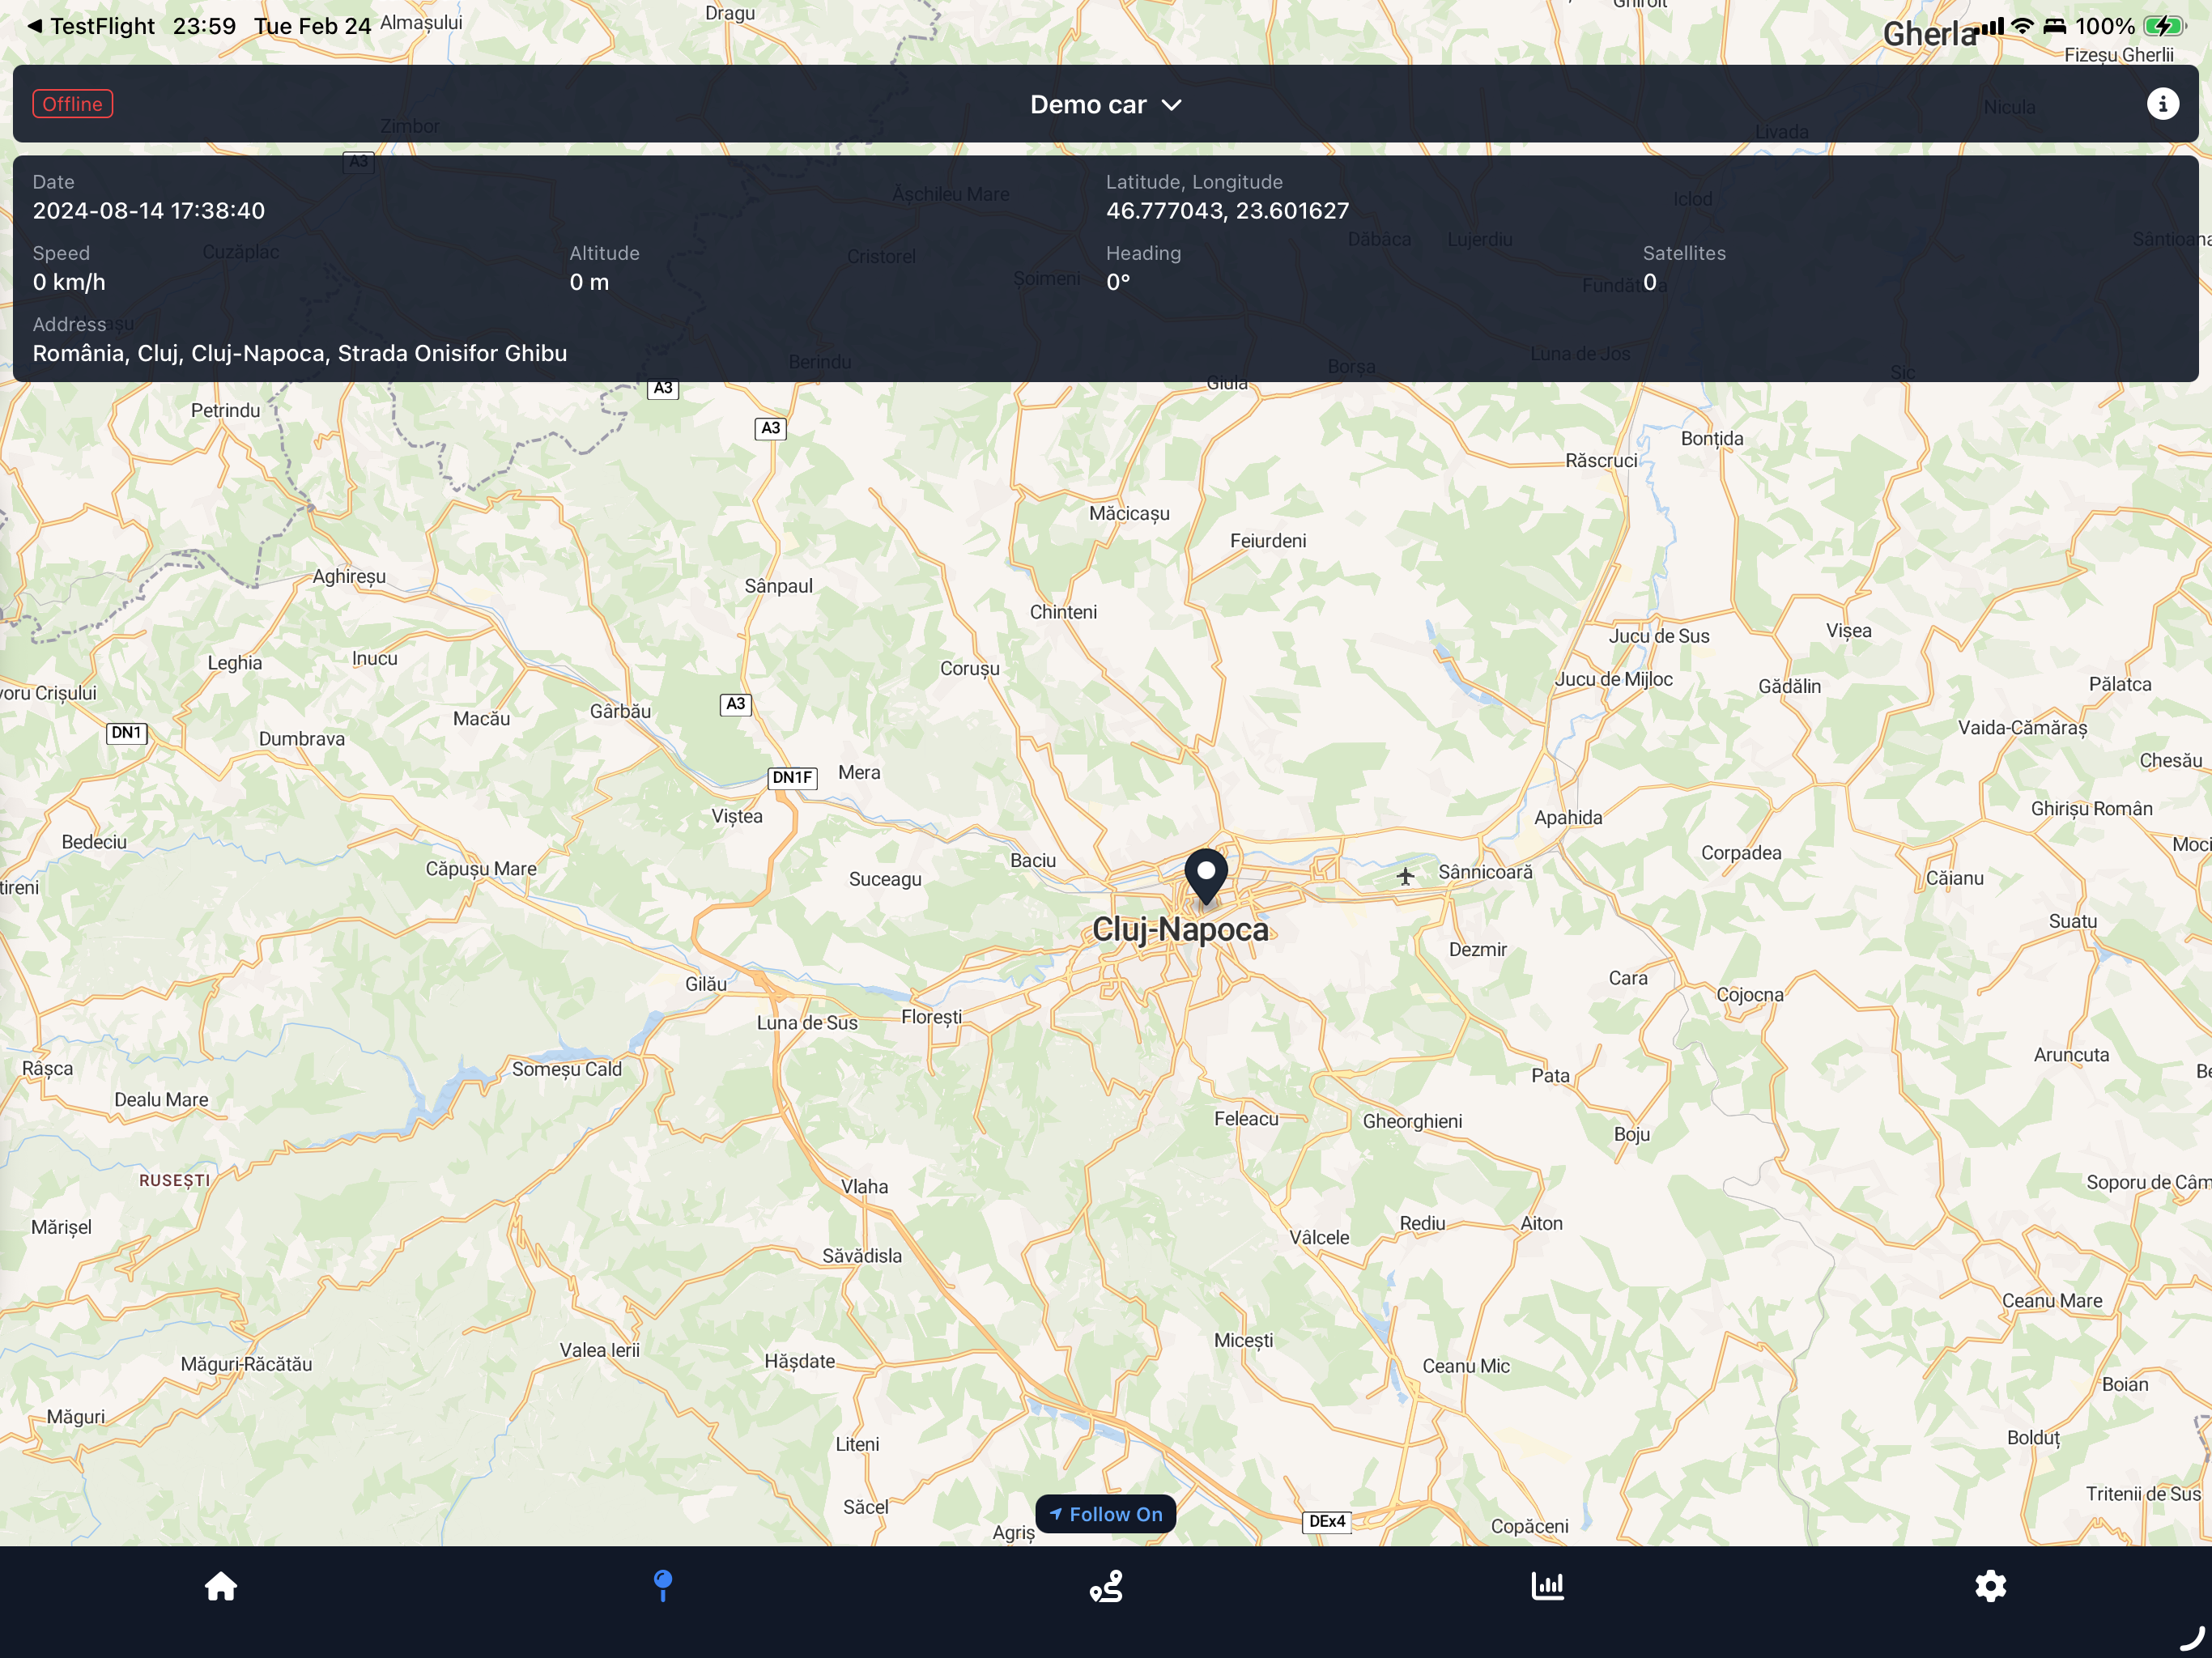Click the Sânpaul village label
The height and width of the screenshot is (1658, 2212).
coord(779,587)
